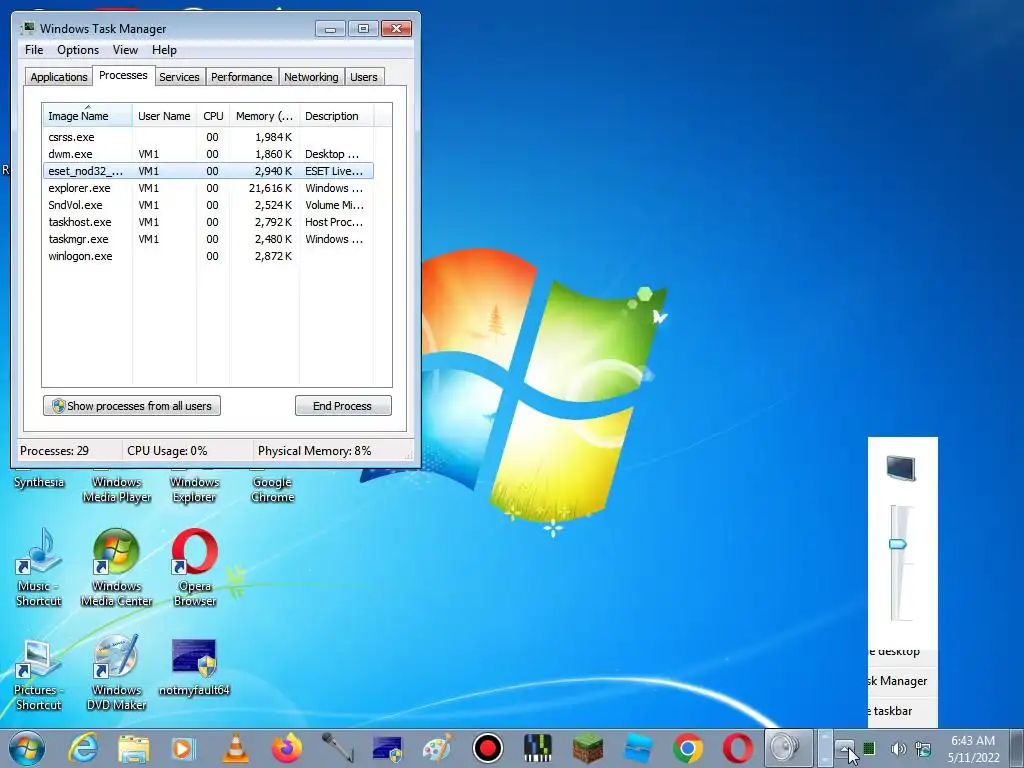This screenshot has width=1024, height=768.
Task: Launch Windows Media Player from the taskbar
Action: coord(184,748)
